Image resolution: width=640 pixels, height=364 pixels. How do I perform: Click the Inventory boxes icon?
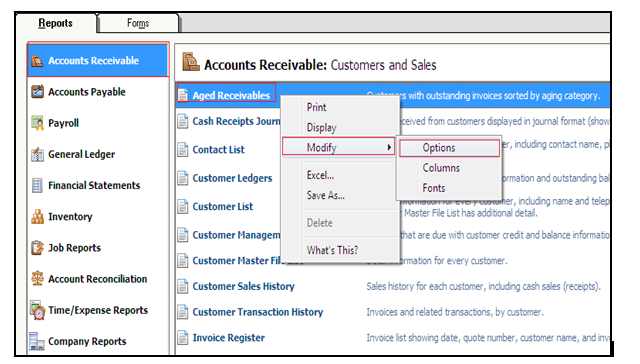click(37, 216)
